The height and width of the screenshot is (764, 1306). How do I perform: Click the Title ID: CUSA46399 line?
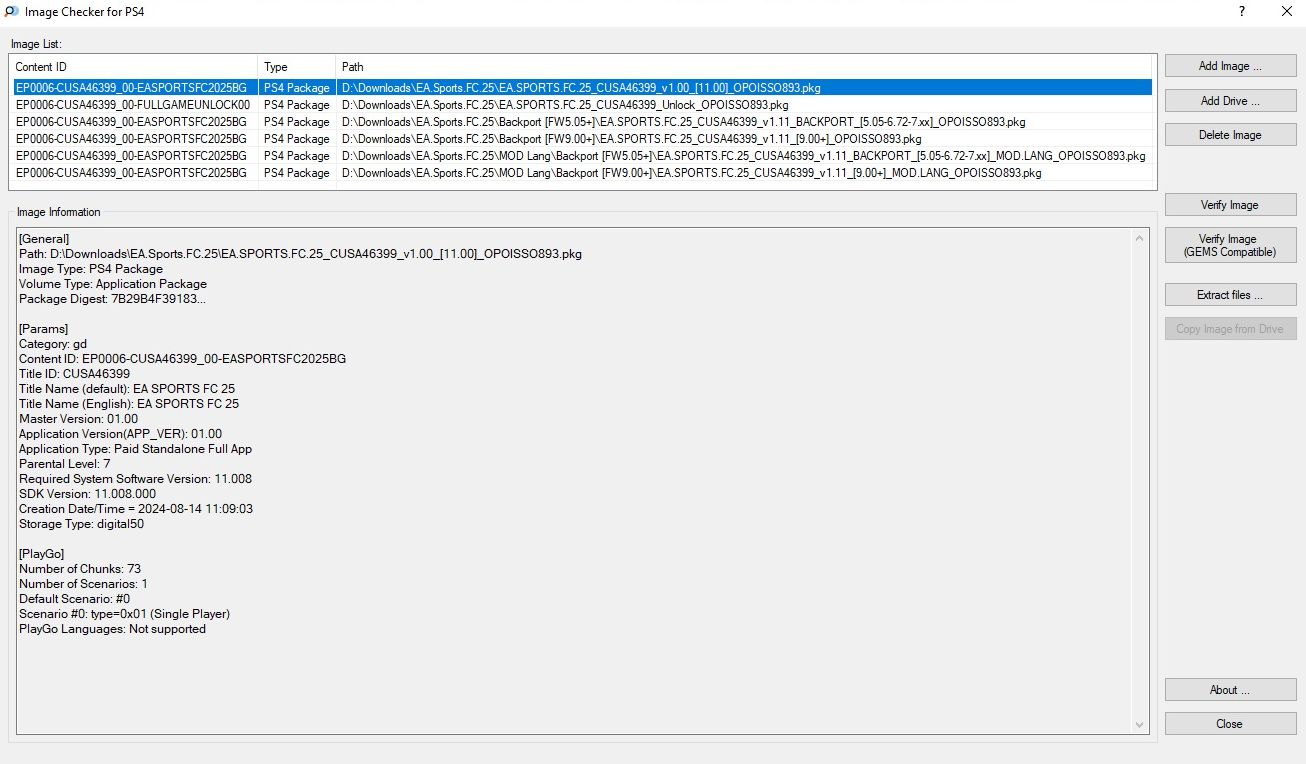pos(74,374)
